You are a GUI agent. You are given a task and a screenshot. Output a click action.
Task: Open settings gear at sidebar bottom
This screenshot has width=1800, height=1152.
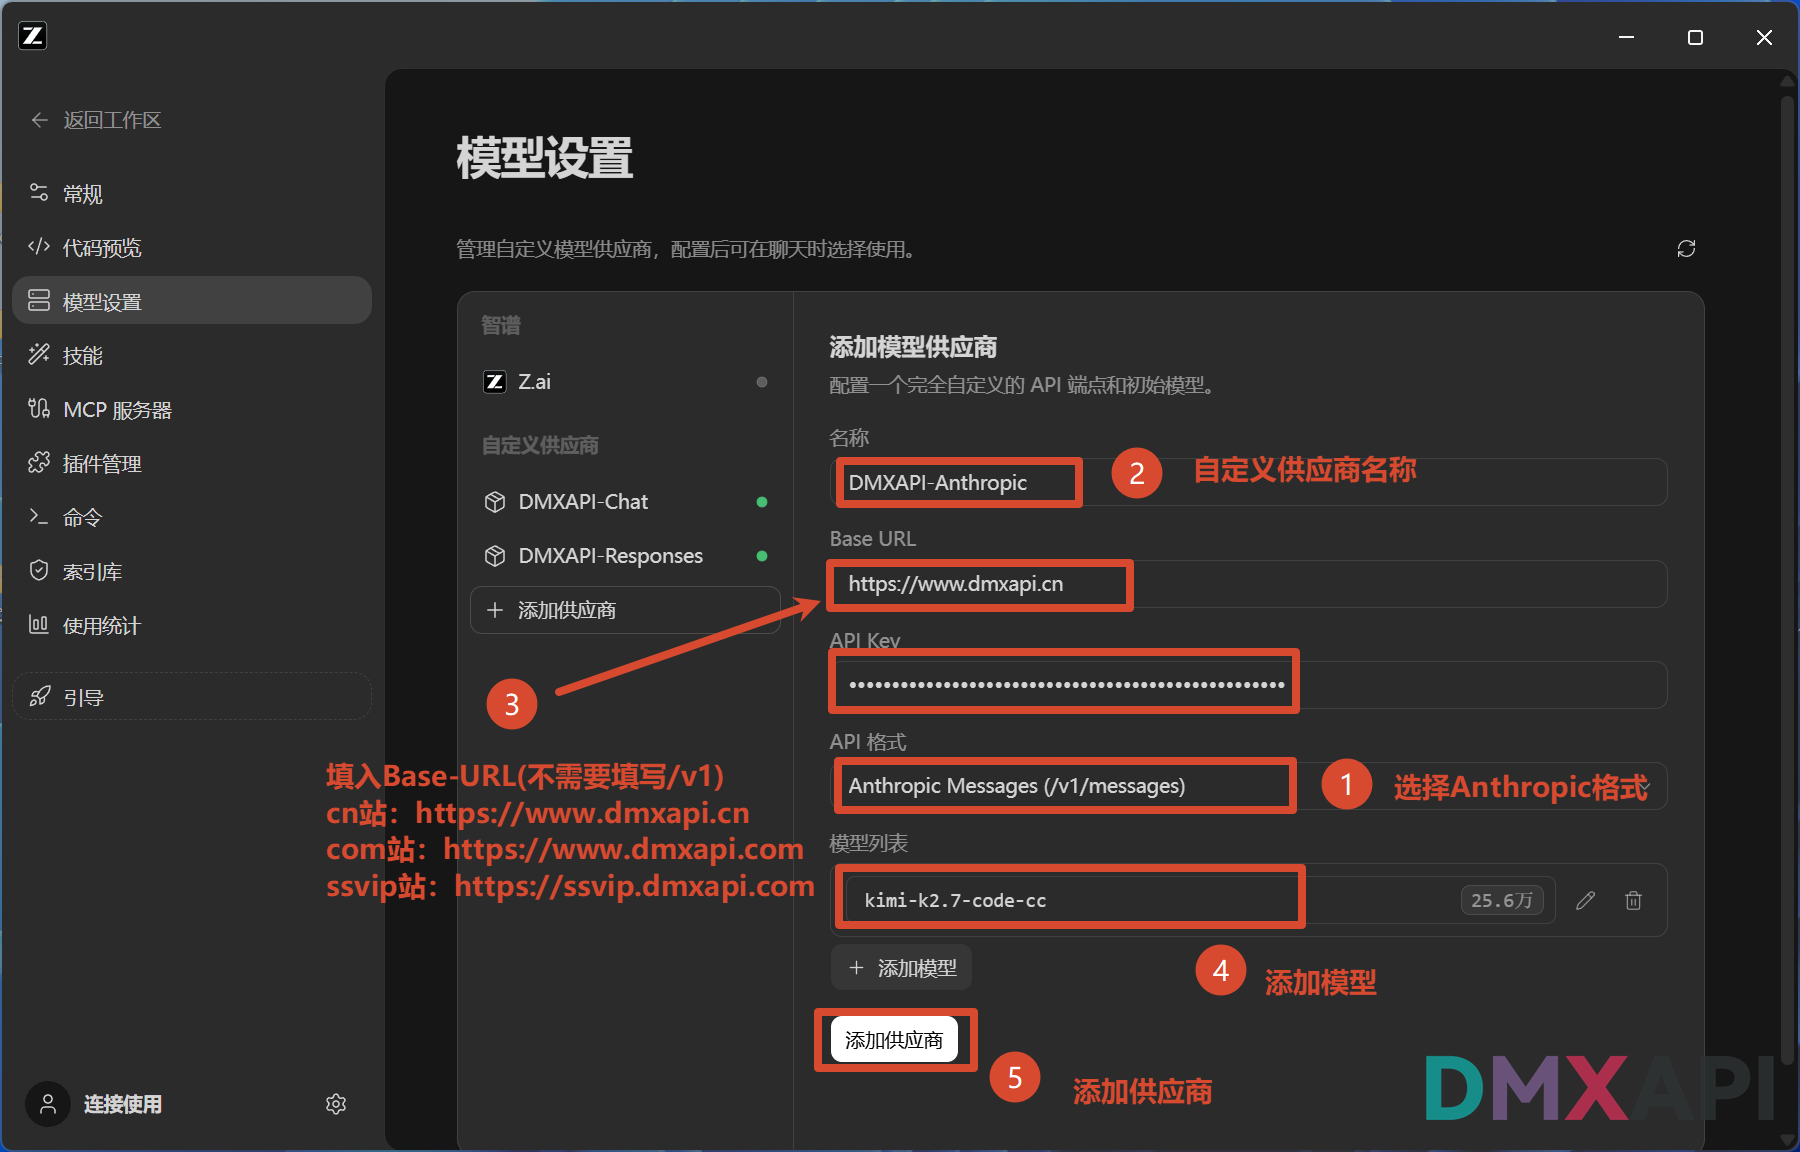click(x=336, y=1104)
